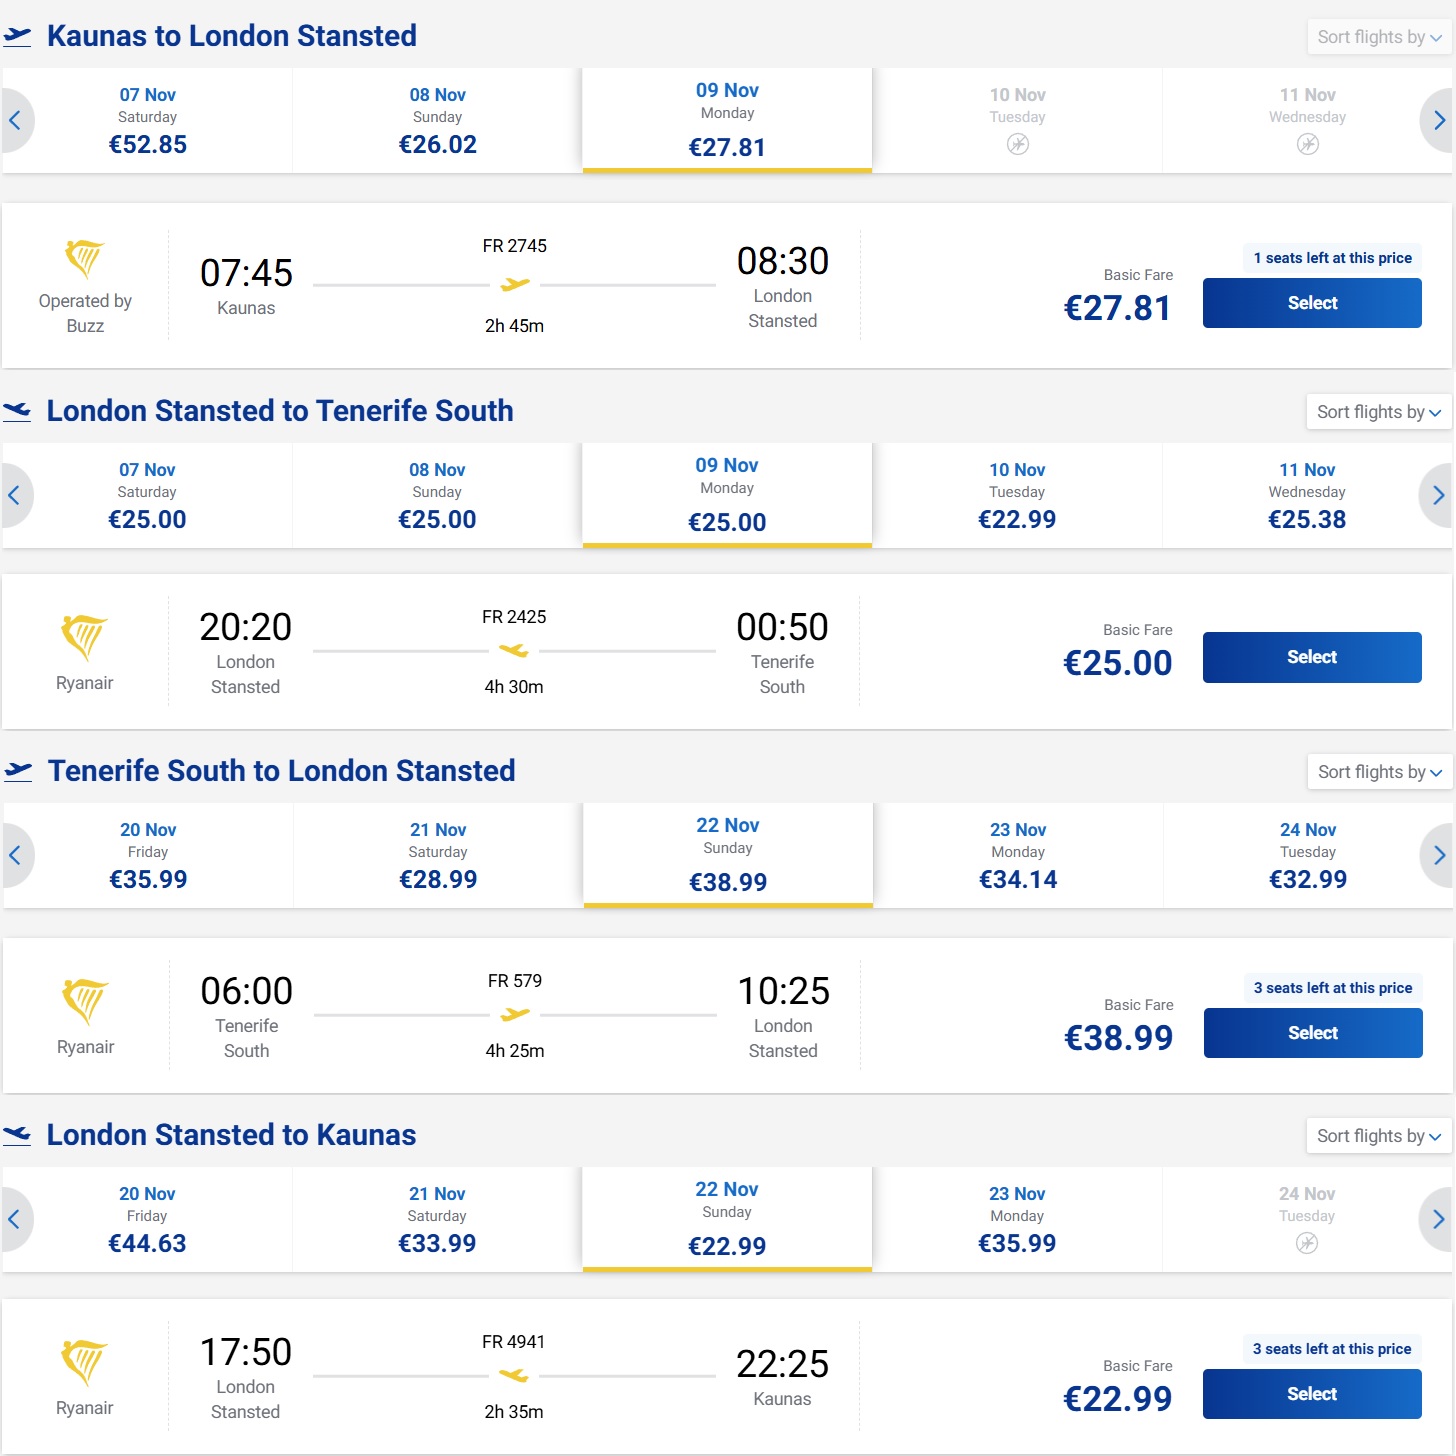Click Ryanair harp logo on FR 4941 flight
The height and width of the screenshot is (1456, 1456).
84,1362
